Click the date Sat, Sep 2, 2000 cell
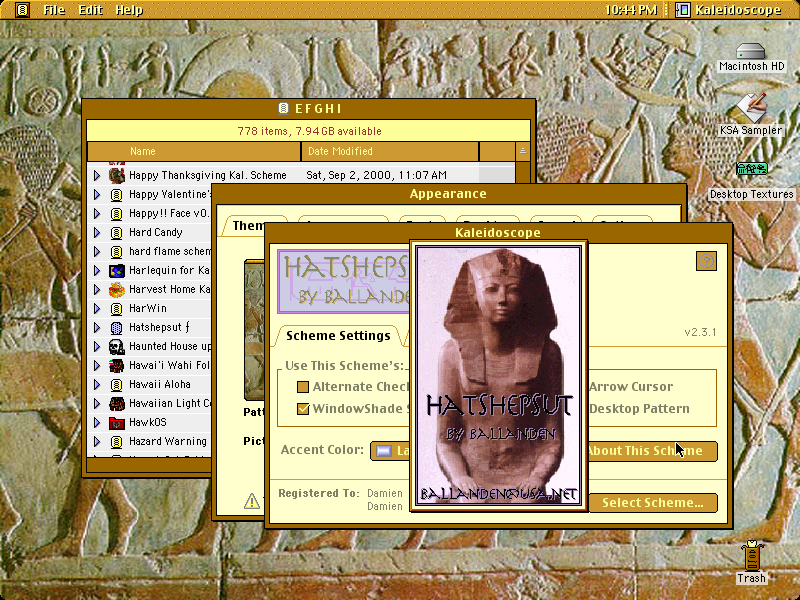Viewport: 800px width, 600px height. pyautogui.click(x=377, y=175)
